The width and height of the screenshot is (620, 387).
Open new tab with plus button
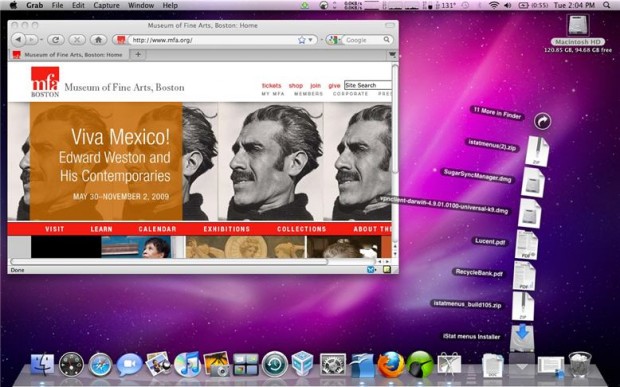point(138,55)
